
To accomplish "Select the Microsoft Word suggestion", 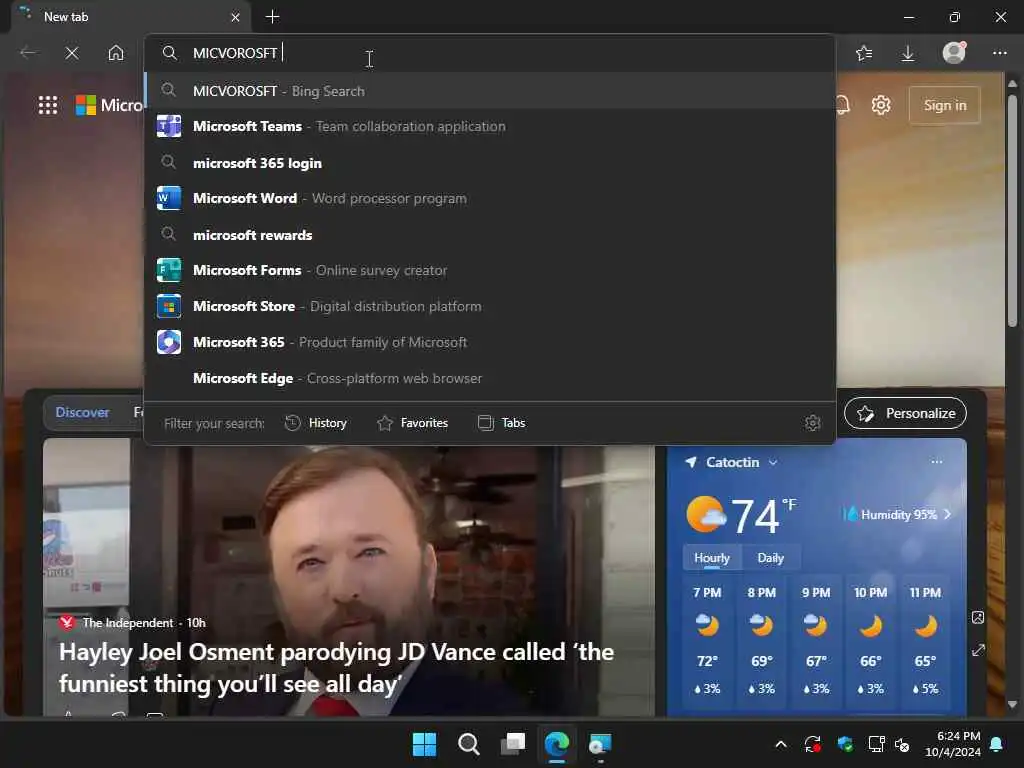I will [490, 198].
